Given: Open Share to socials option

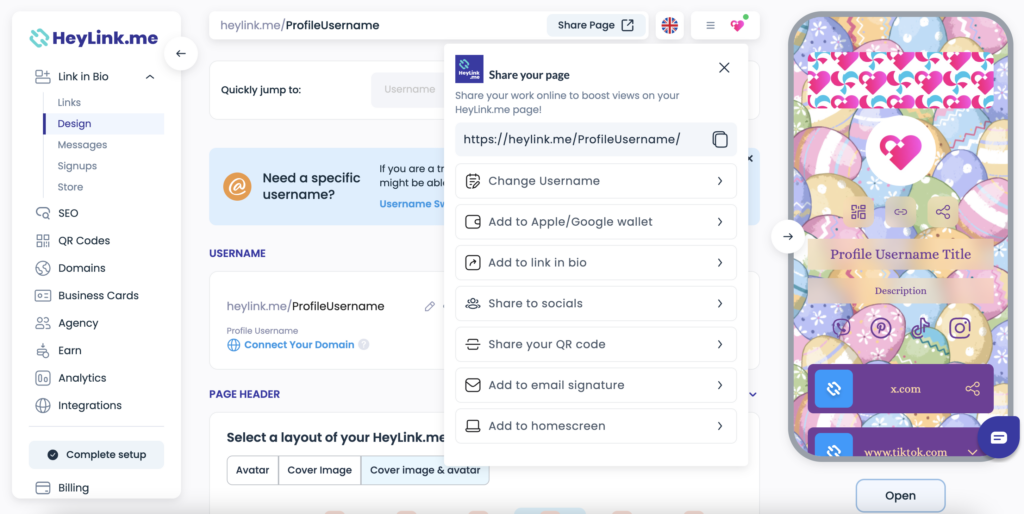Looking at the screenshot, I should coord(596,304).
